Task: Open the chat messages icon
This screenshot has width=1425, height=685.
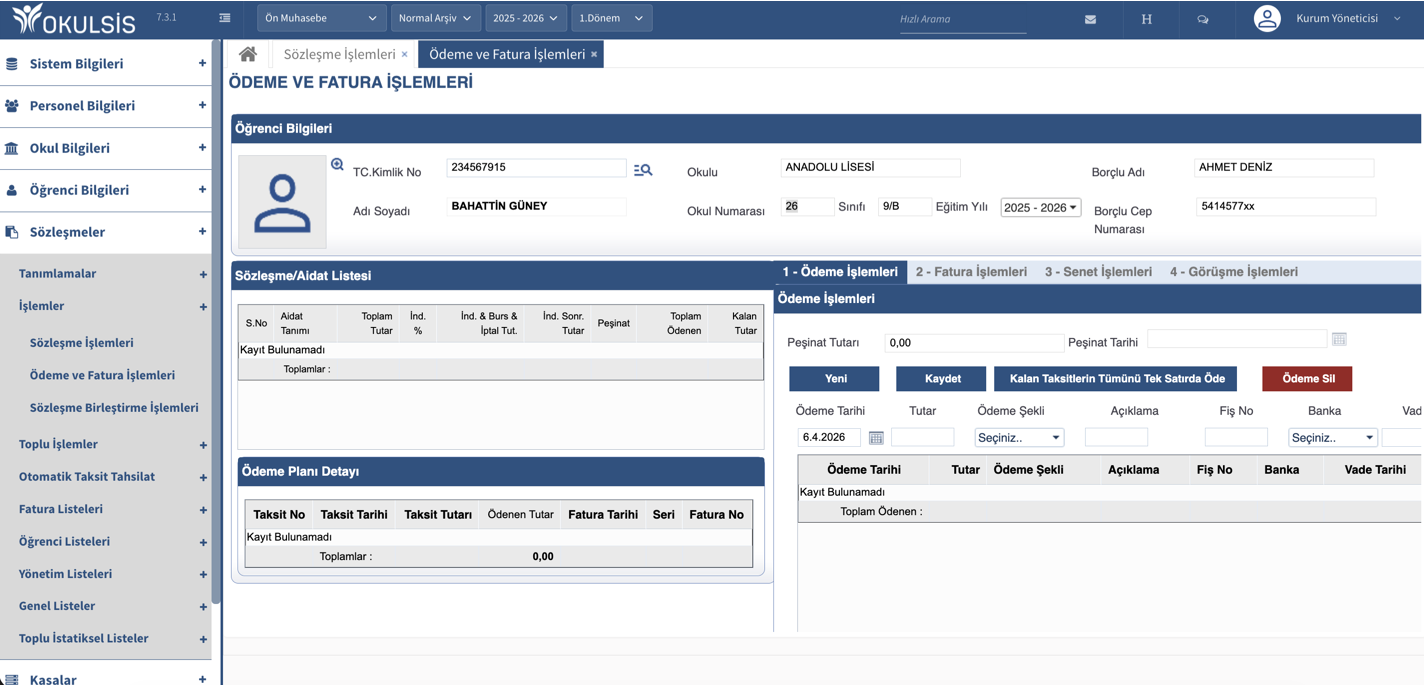Action: tap(1203, 19)
